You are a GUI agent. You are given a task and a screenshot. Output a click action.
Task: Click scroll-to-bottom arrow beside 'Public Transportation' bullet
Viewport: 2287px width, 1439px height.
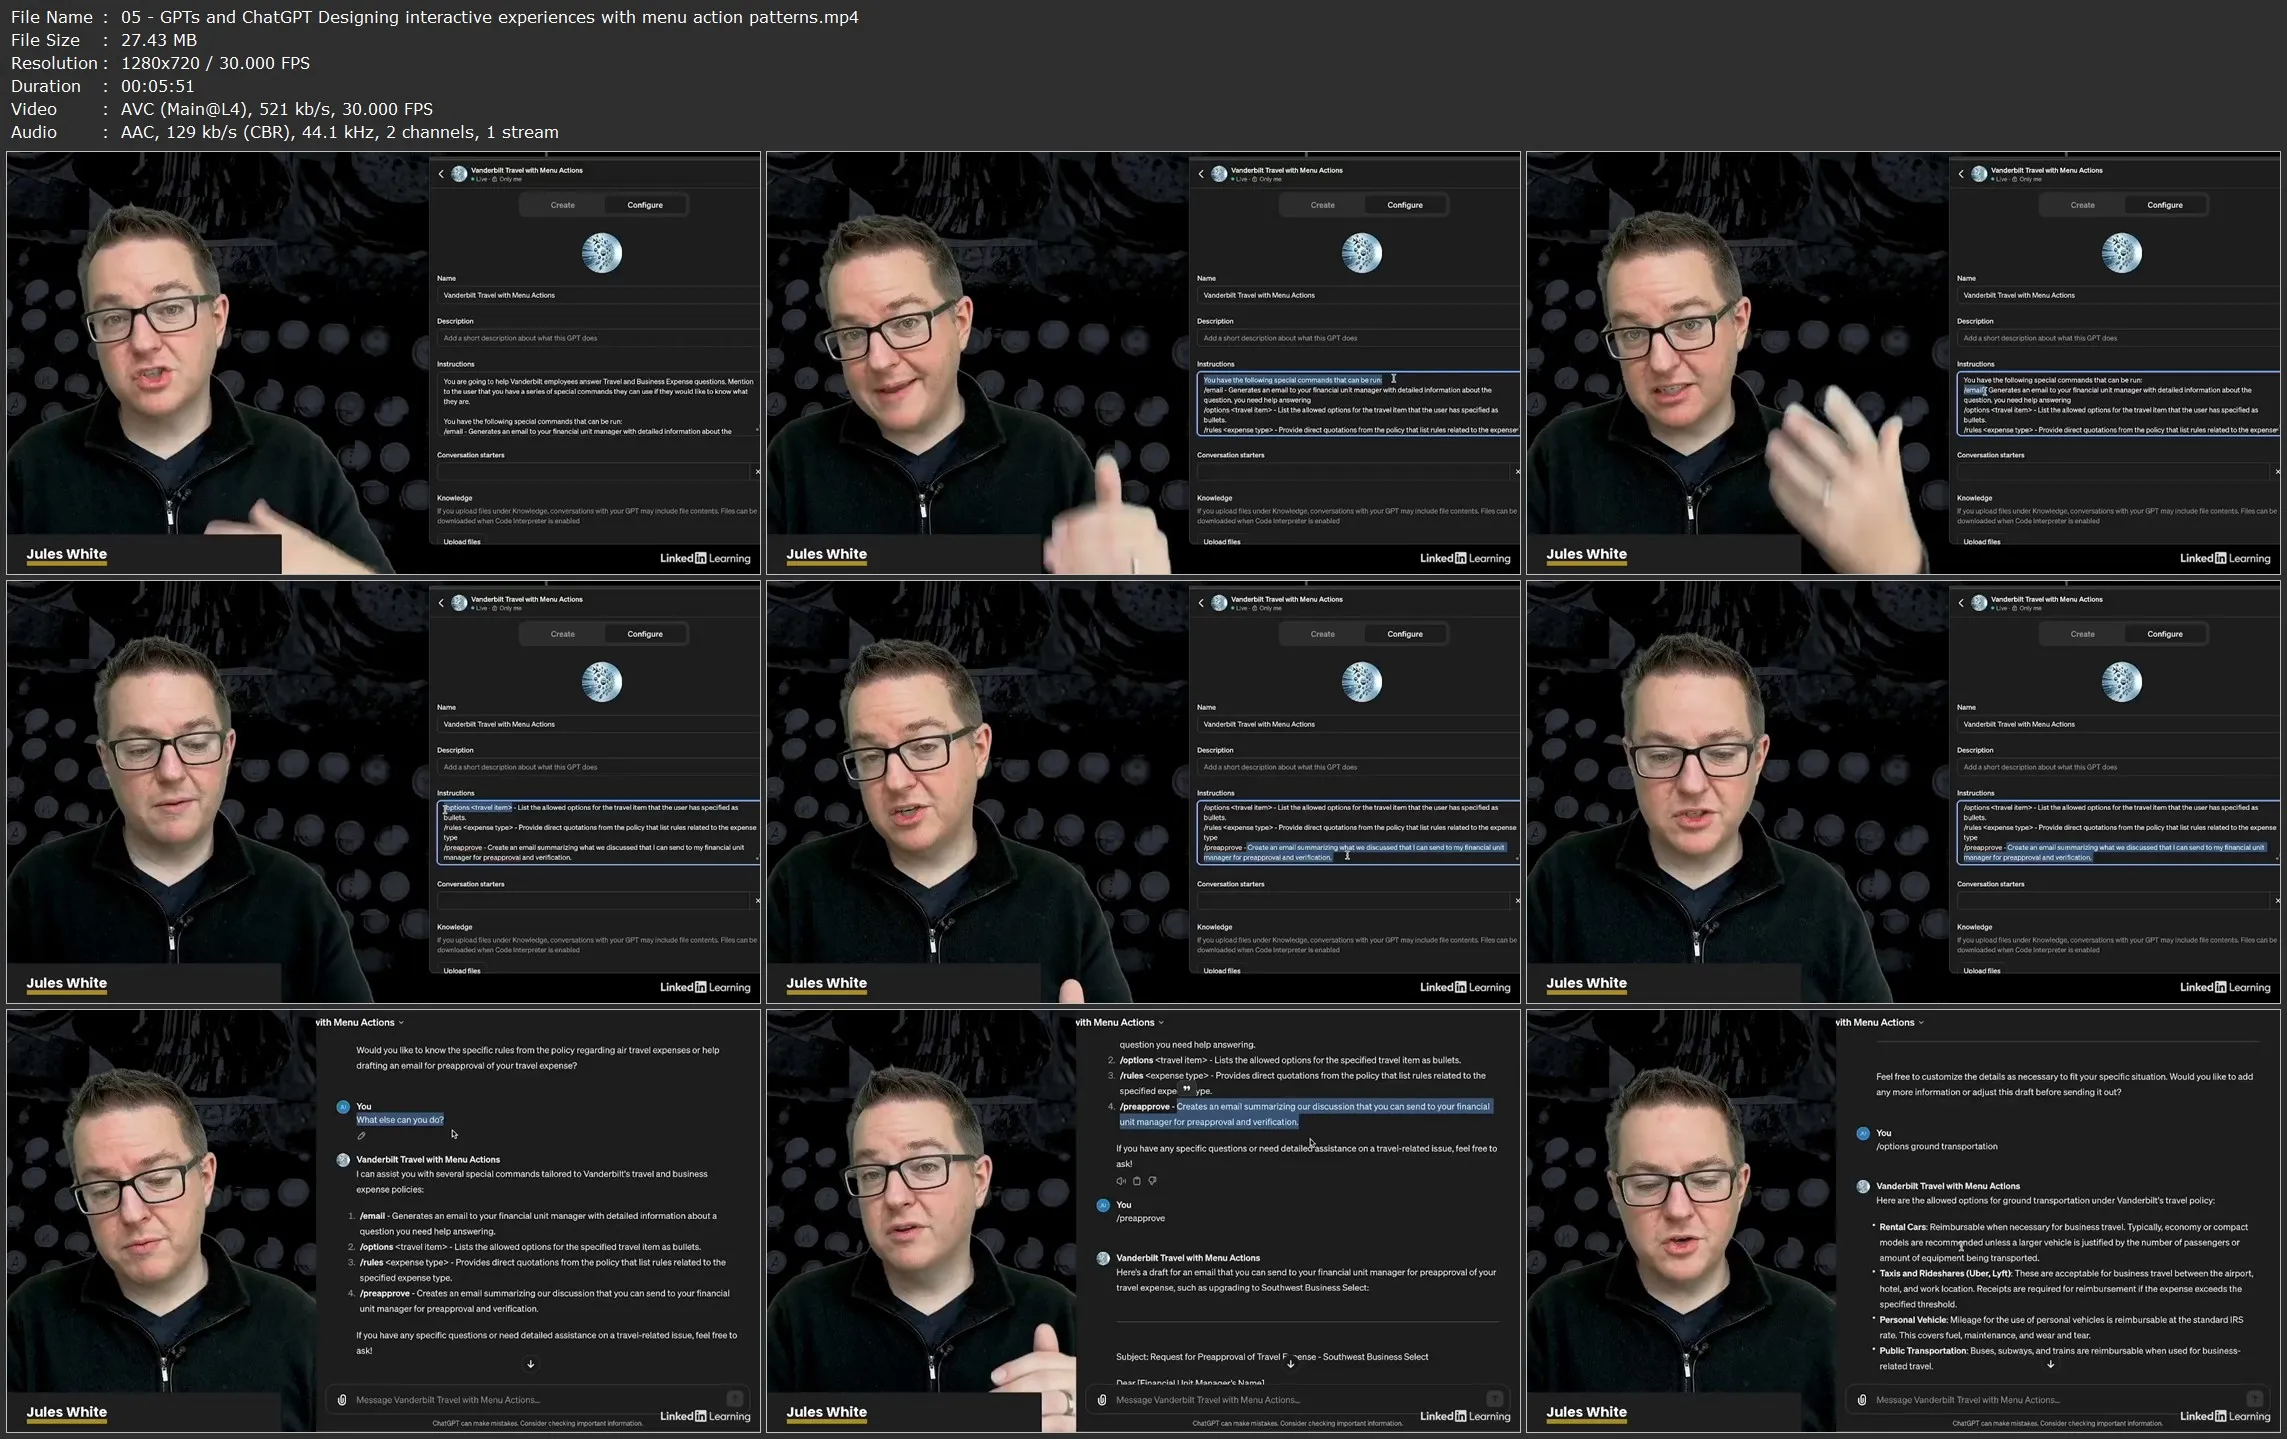pos(2051,1364)
